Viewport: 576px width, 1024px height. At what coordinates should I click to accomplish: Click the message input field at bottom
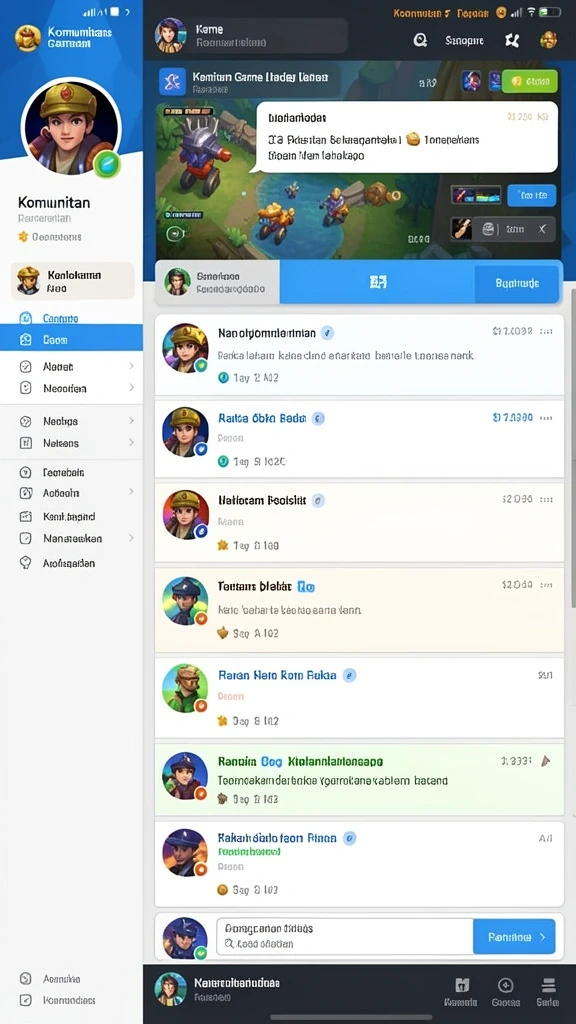point(345,936)
